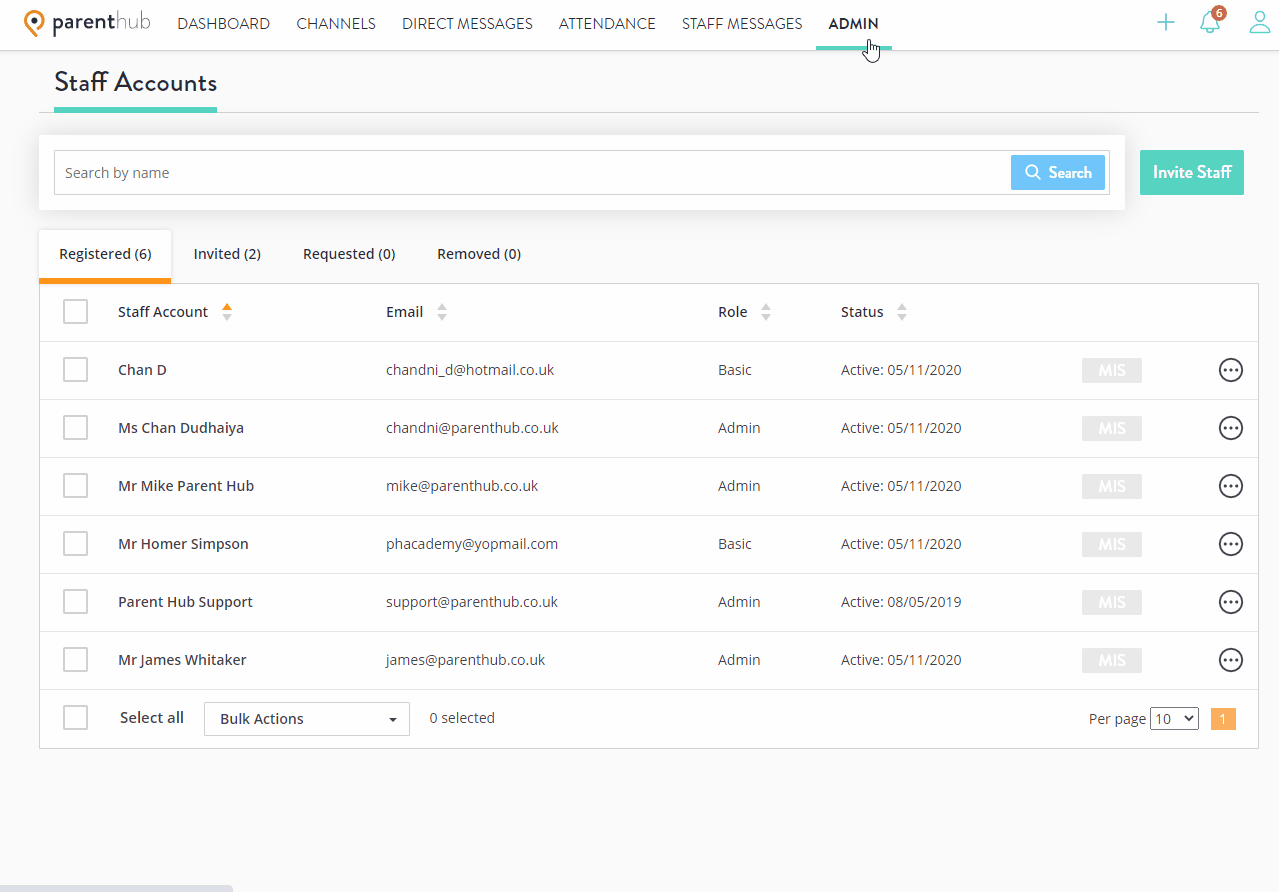Click email phacademy@yopmail.com
The image size is (1279, 892).
472,544
